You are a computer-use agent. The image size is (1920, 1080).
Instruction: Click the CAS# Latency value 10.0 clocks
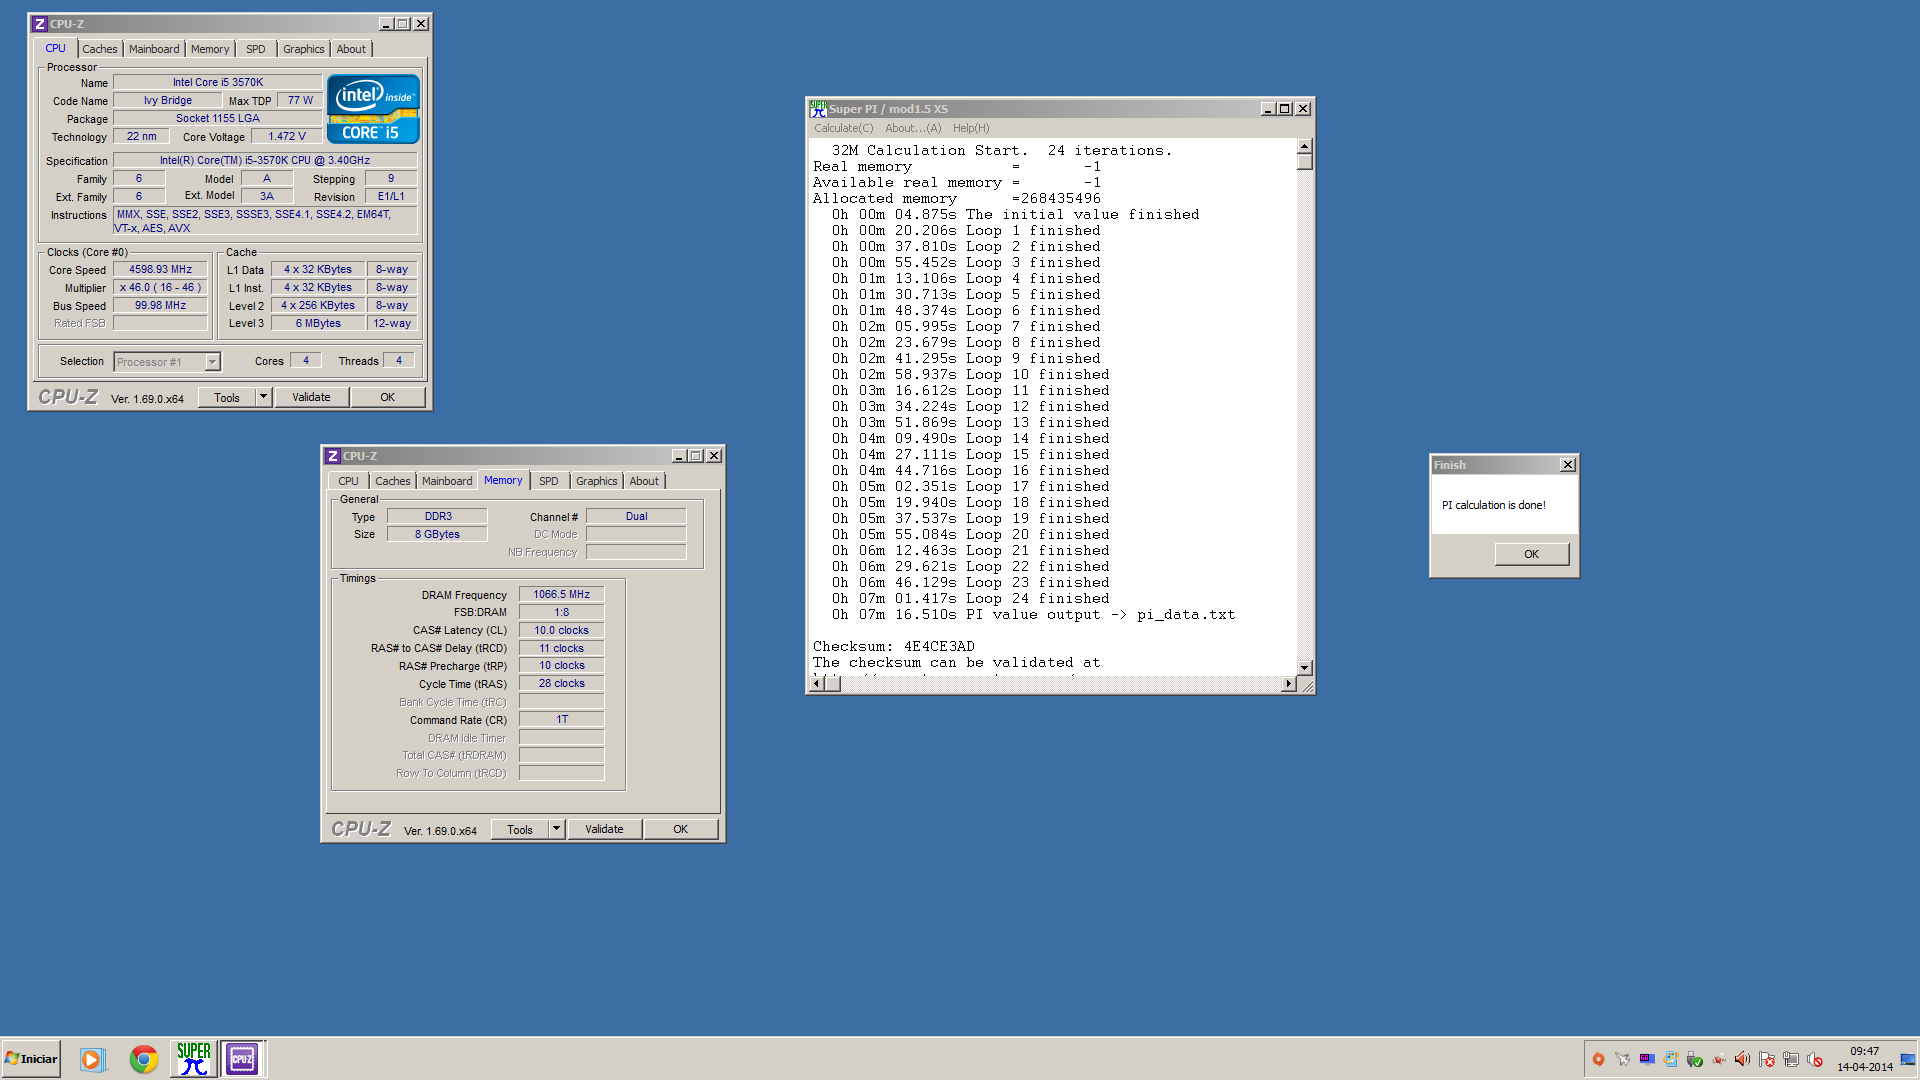pos(561,630)
